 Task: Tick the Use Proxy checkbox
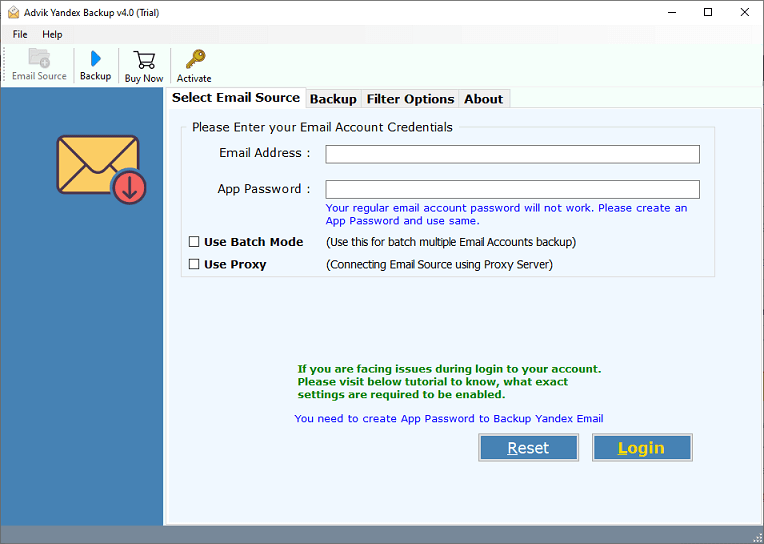coord(194,264)
